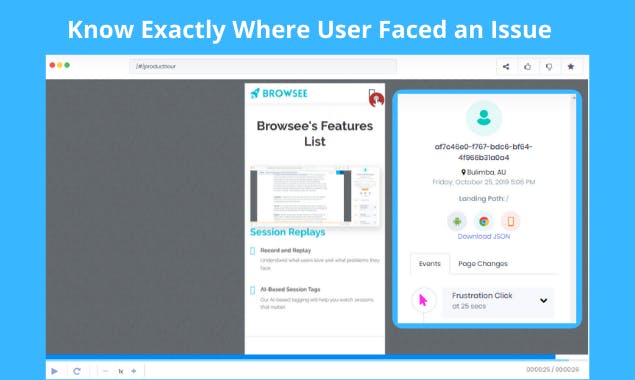Click the thumbs-up icon

527,67
